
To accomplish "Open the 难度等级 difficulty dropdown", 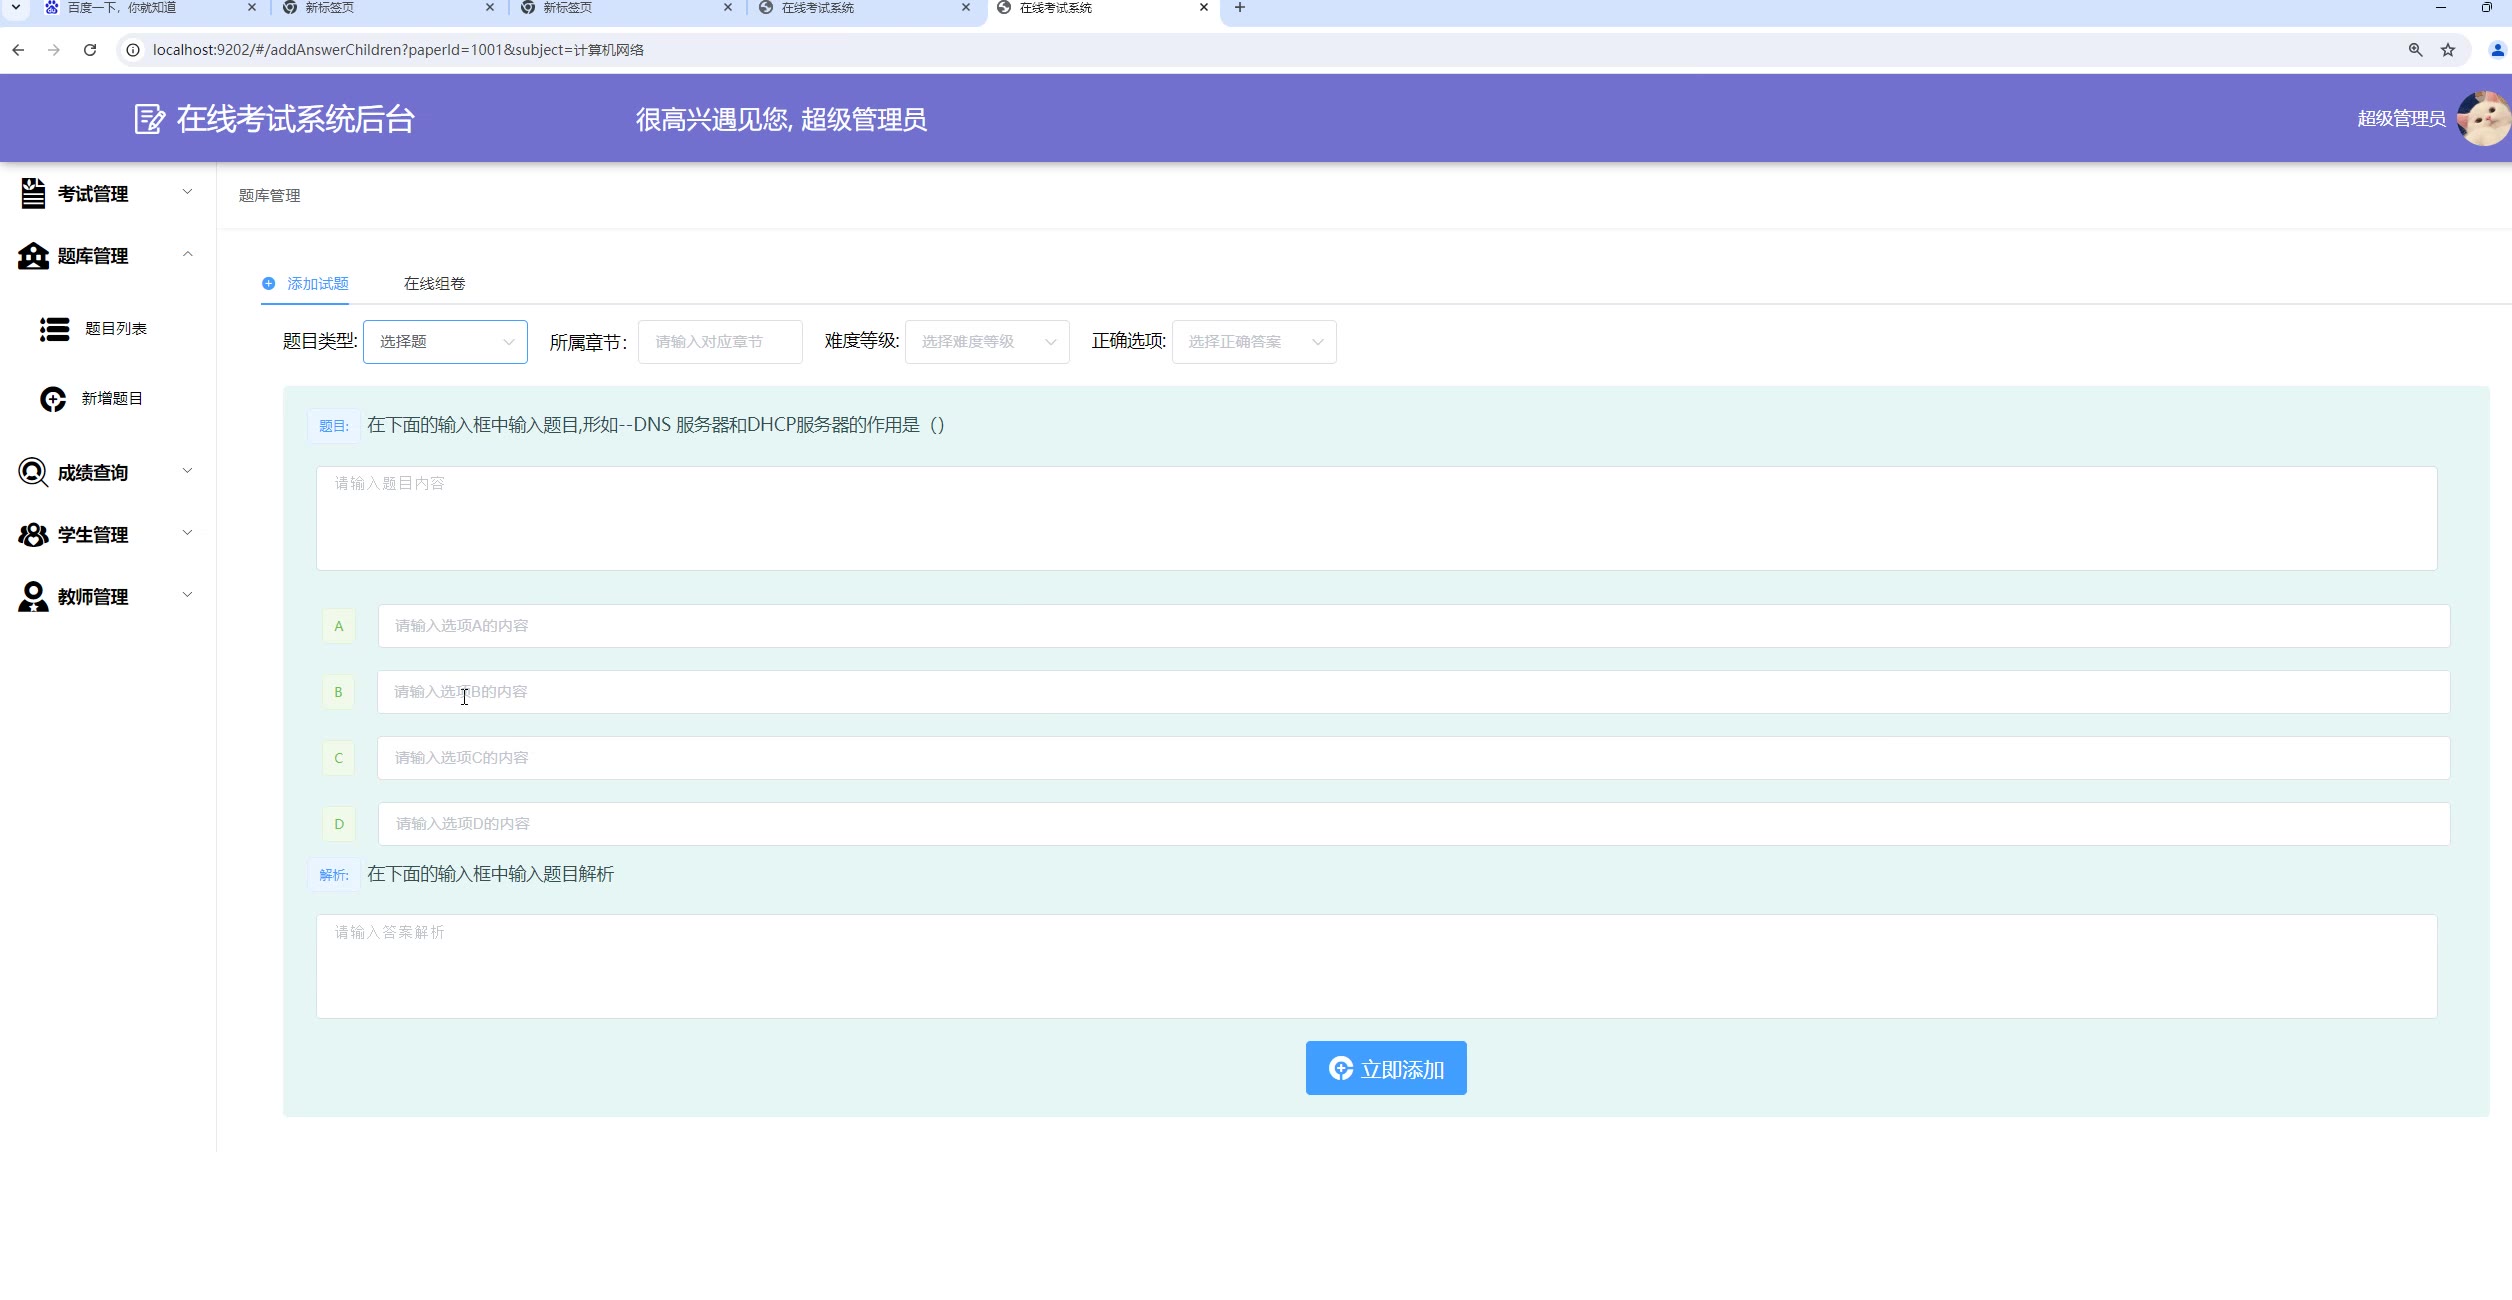I will pos(987,342).
